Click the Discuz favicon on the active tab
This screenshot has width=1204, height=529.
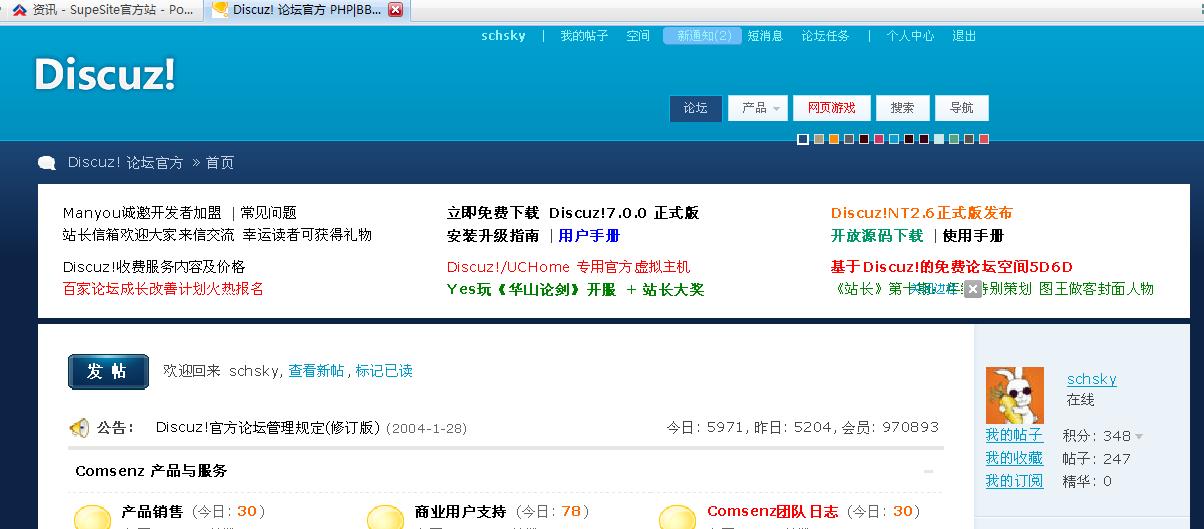(x=220, y=9)
